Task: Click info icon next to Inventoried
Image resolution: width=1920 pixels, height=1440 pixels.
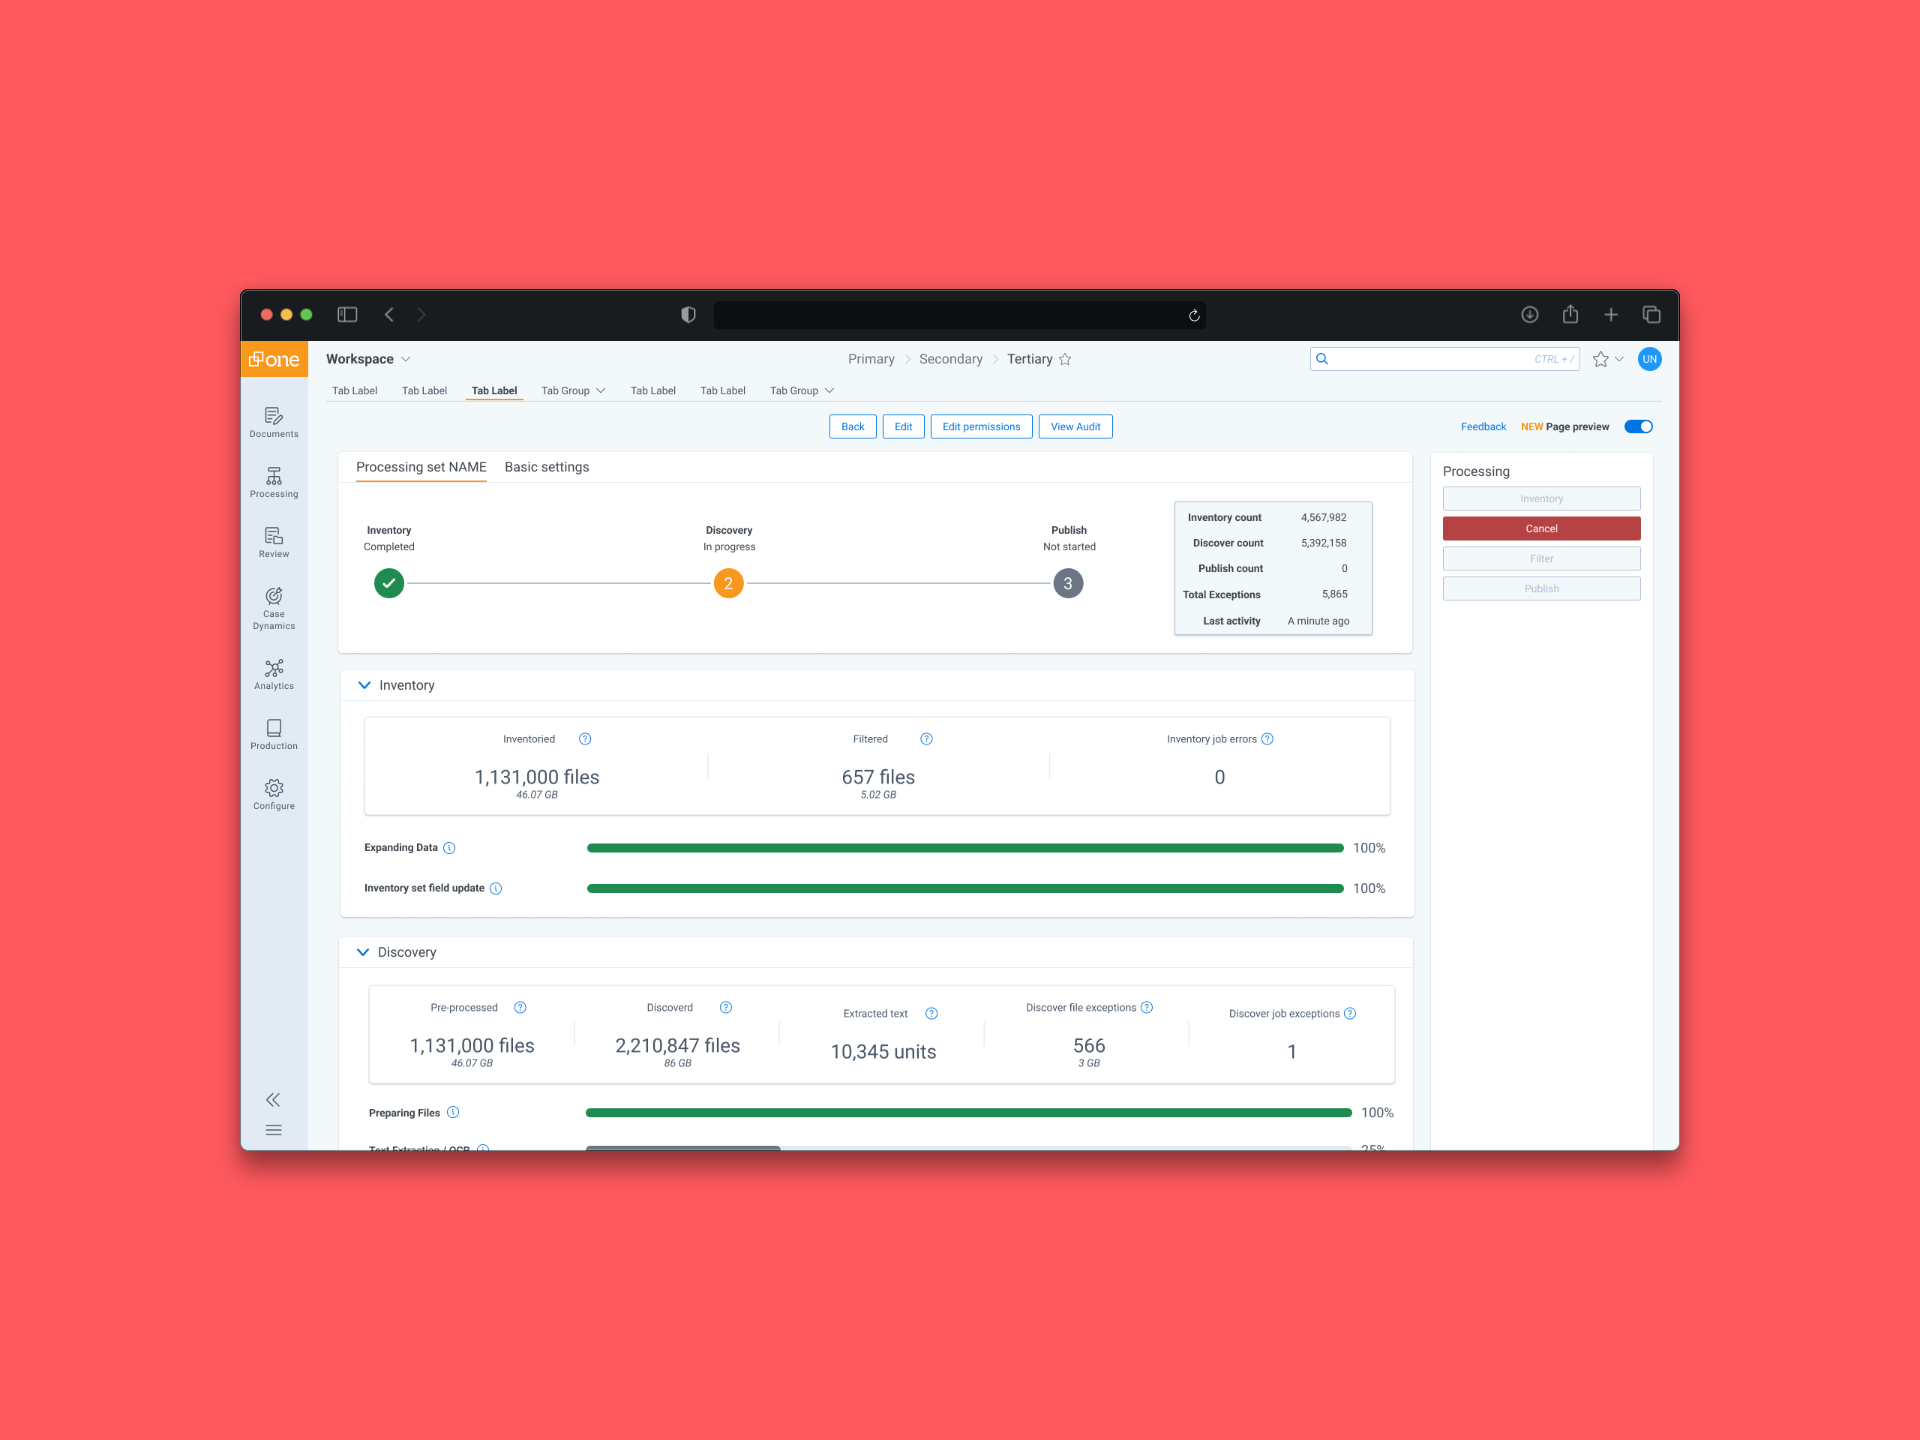Action: coord(585,739)
